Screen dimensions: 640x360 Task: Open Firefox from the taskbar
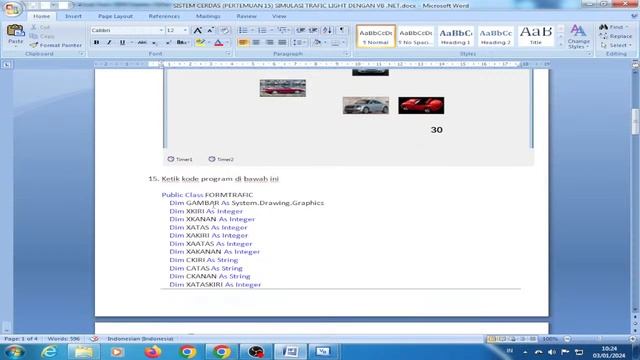tap(153, 351)
